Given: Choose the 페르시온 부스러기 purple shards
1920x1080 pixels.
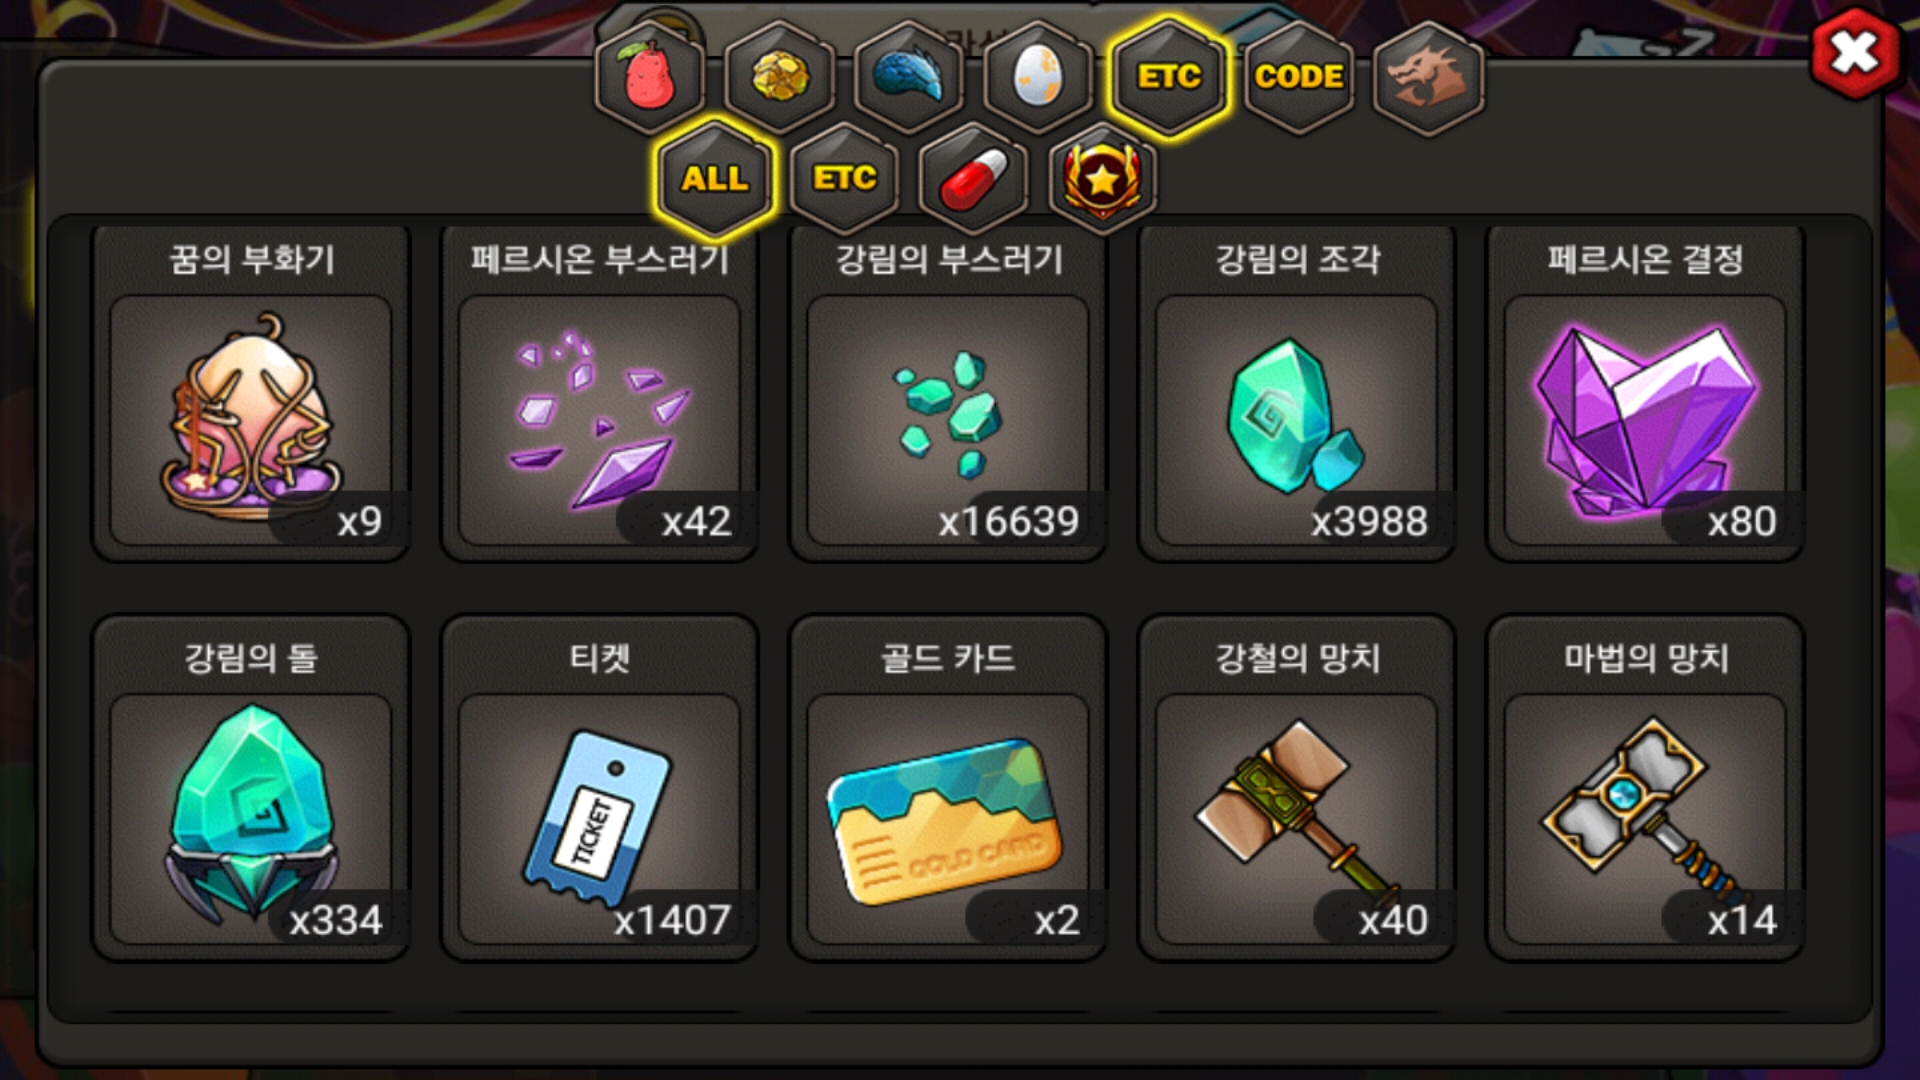Looking at the screenshot, I should point(599,393).
